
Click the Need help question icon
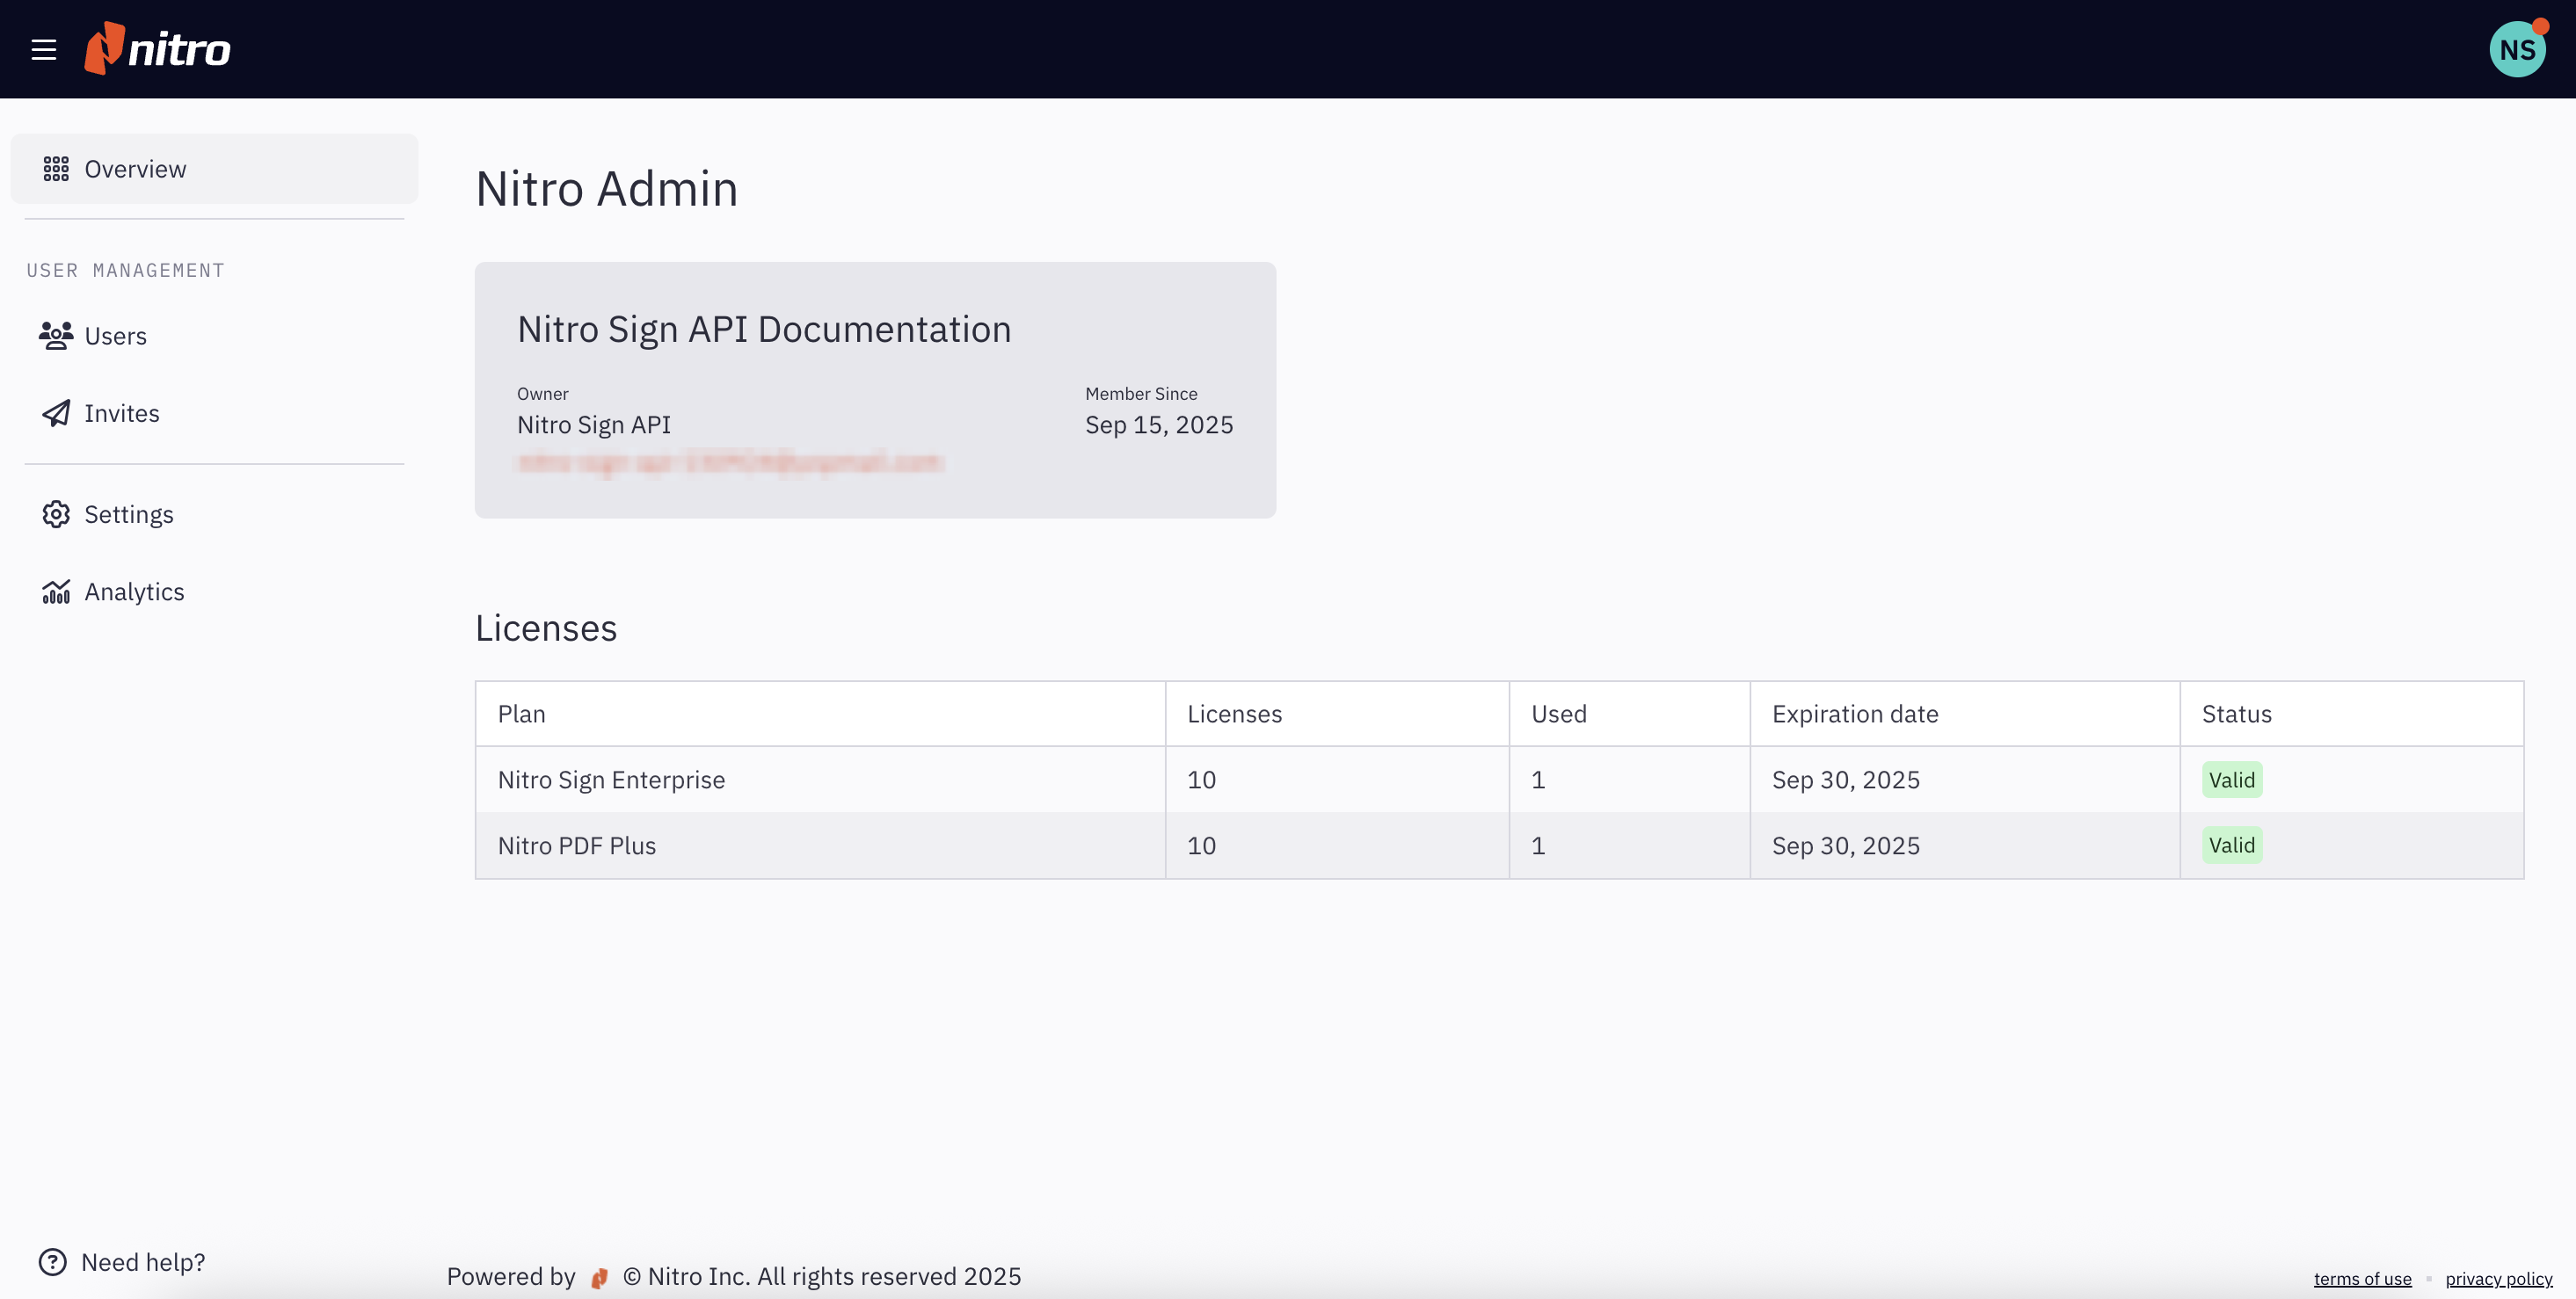coord(52,1262)
